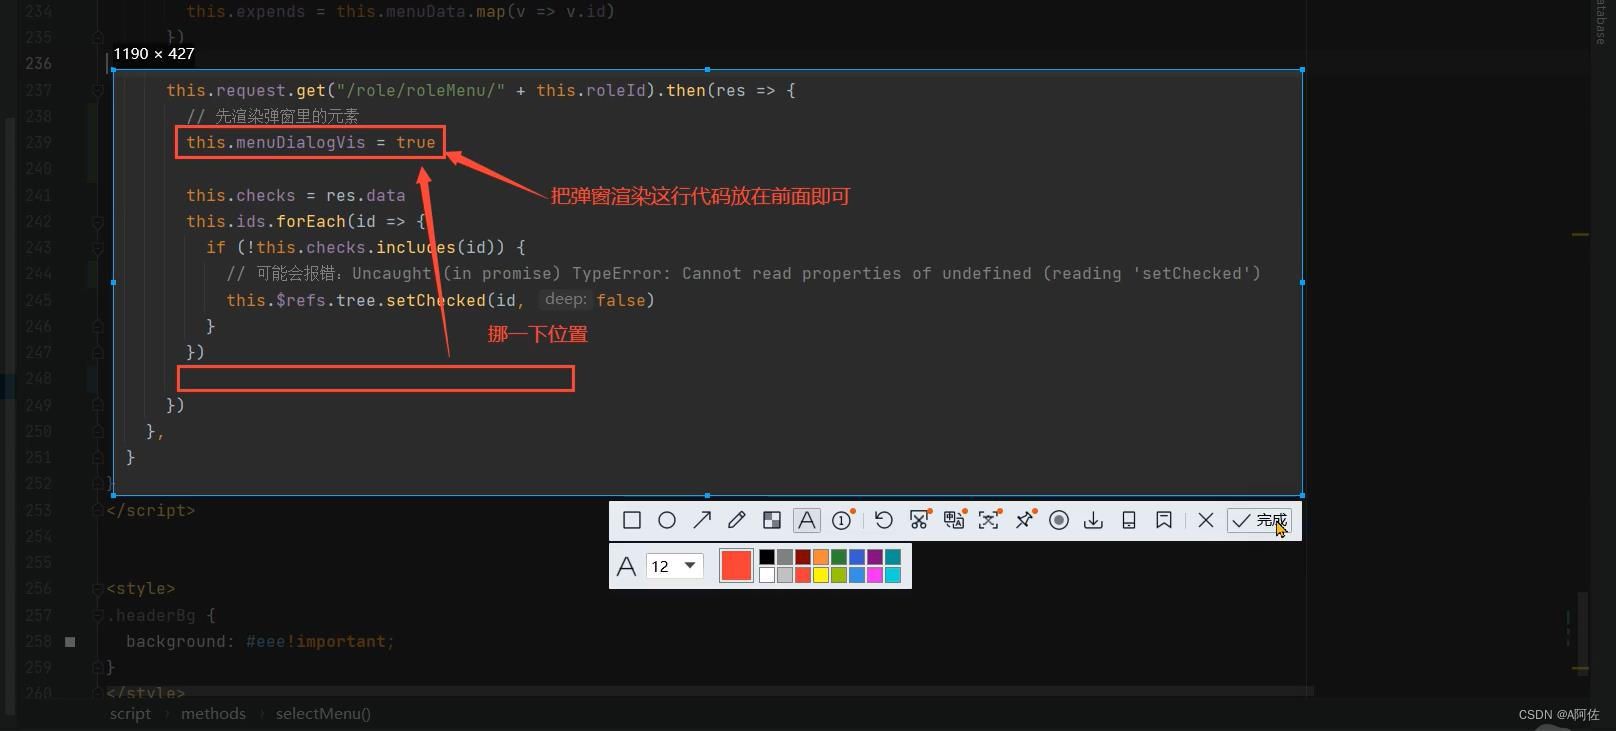
Task: Collapse the forEach fold marker at line 242
Action: 98,222
